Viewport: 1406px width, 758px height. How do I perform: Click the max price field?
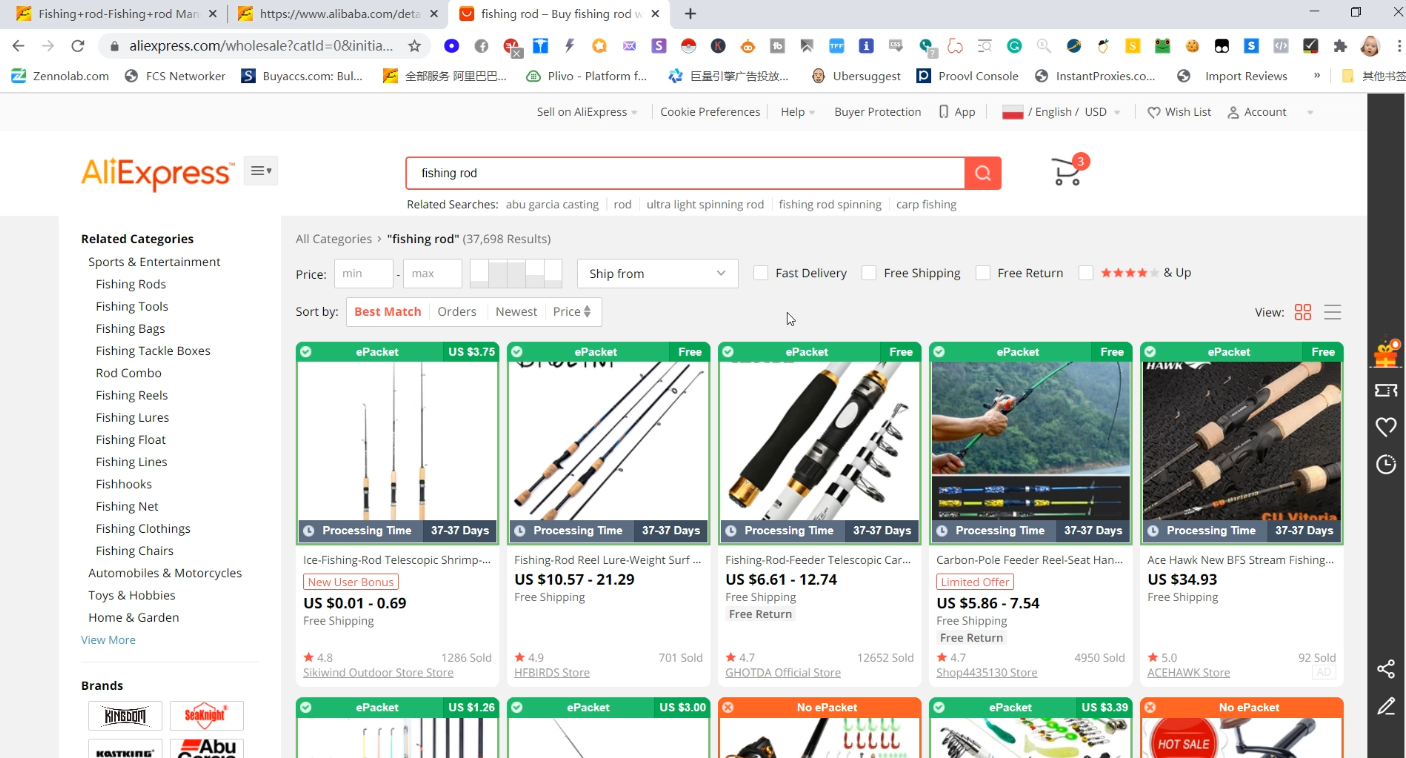point(432,274)
